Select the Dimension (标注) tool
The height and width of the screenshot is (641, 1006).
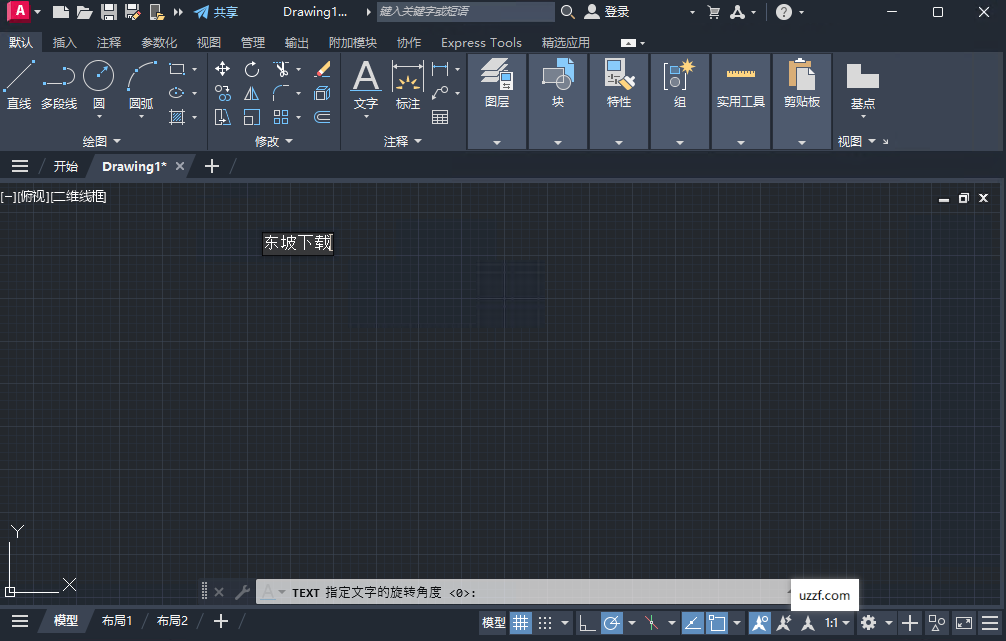(x=408, y=88)
